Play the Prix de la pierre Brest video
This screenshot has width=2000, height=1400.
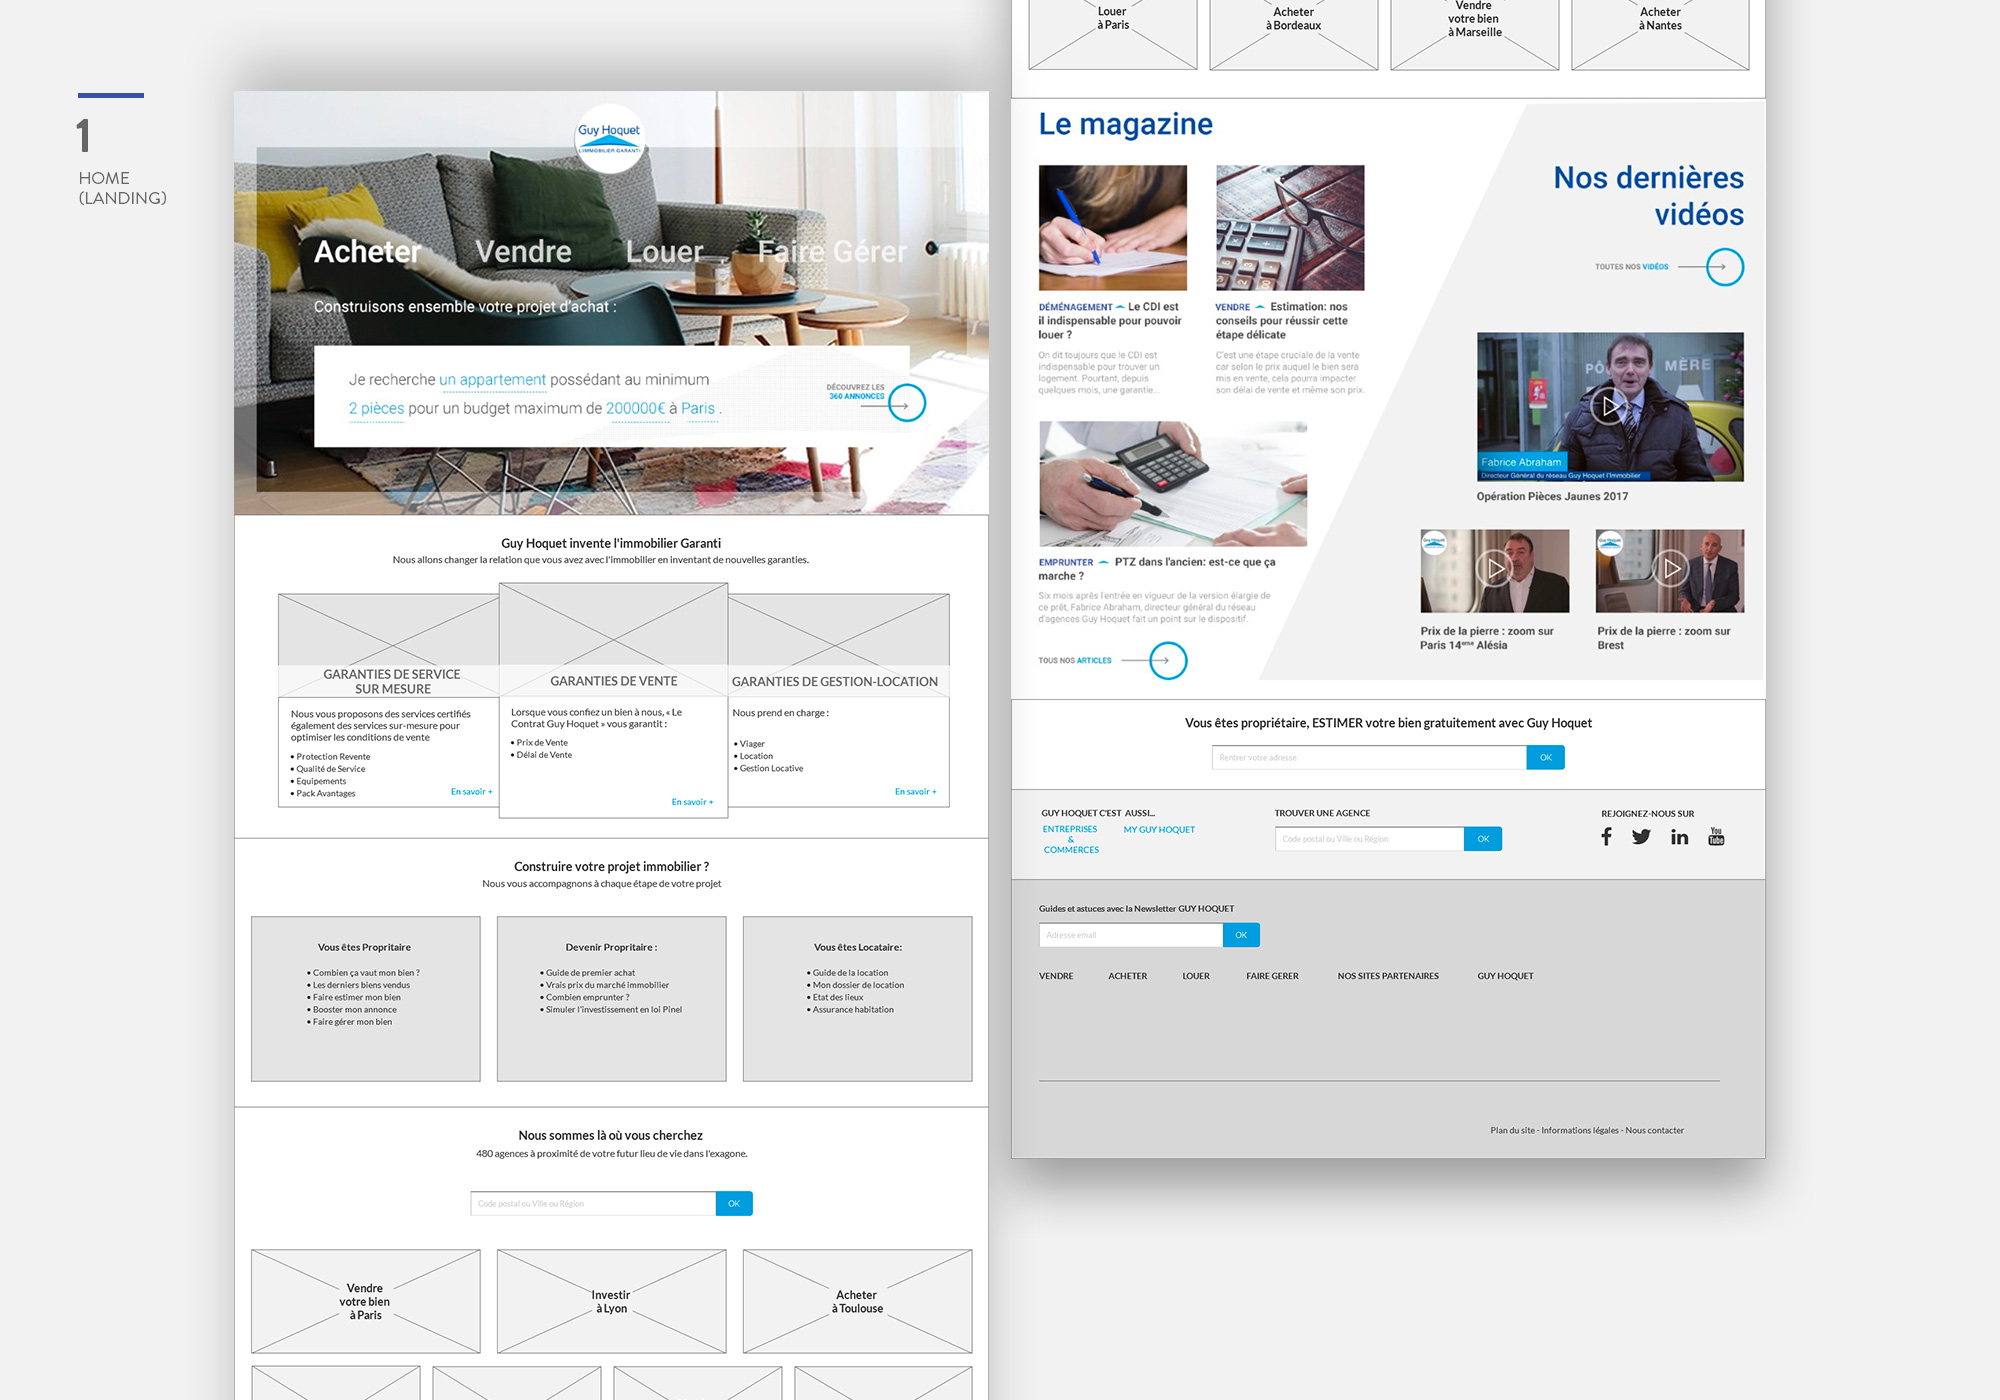click(x=1669, y=570)
